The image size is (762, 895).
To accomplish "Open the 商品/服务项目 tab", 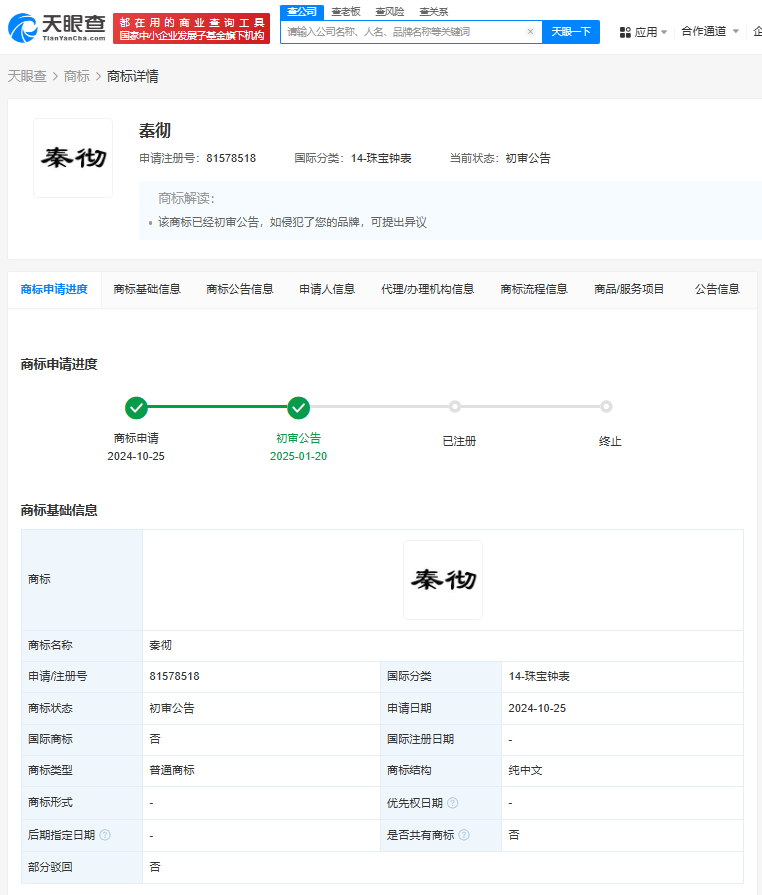I will (x=629, y=289).
